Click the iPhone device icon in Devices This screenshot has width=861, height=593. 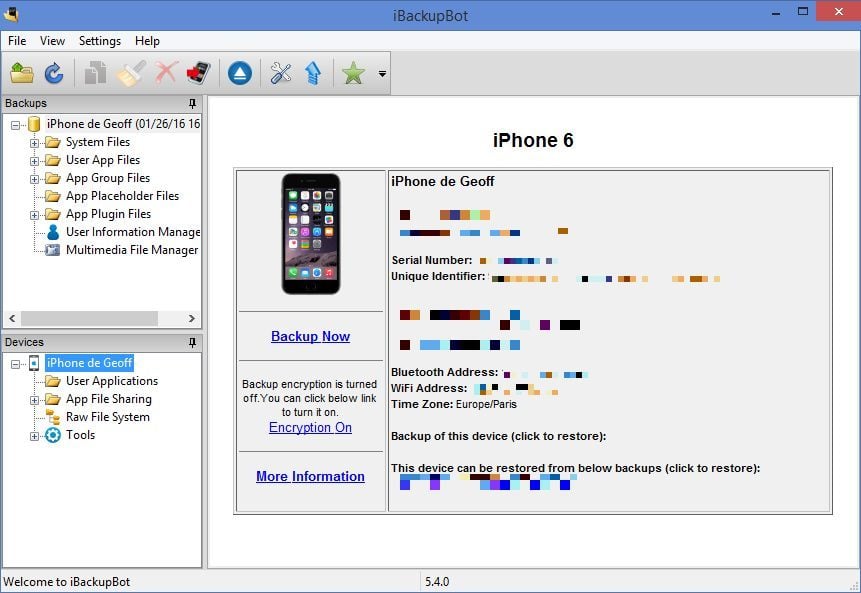(x=34, y=363)
